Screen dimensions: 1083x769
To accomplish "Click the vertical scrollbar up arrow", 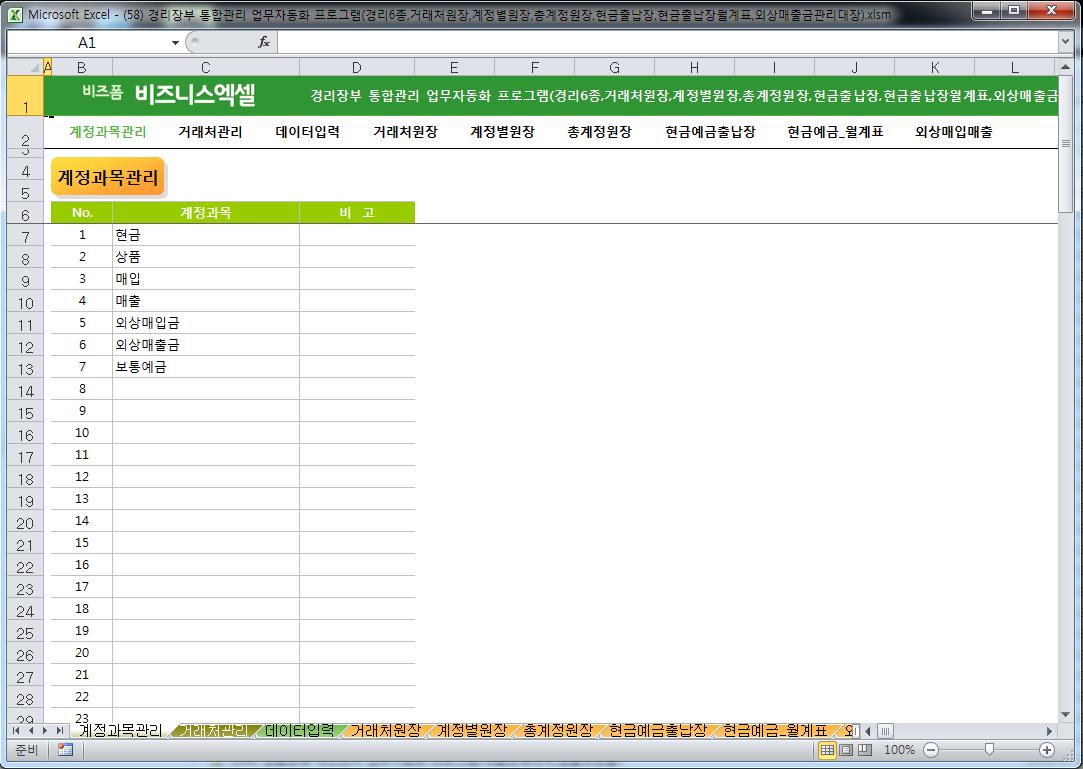I will [x=1065, y=68].
